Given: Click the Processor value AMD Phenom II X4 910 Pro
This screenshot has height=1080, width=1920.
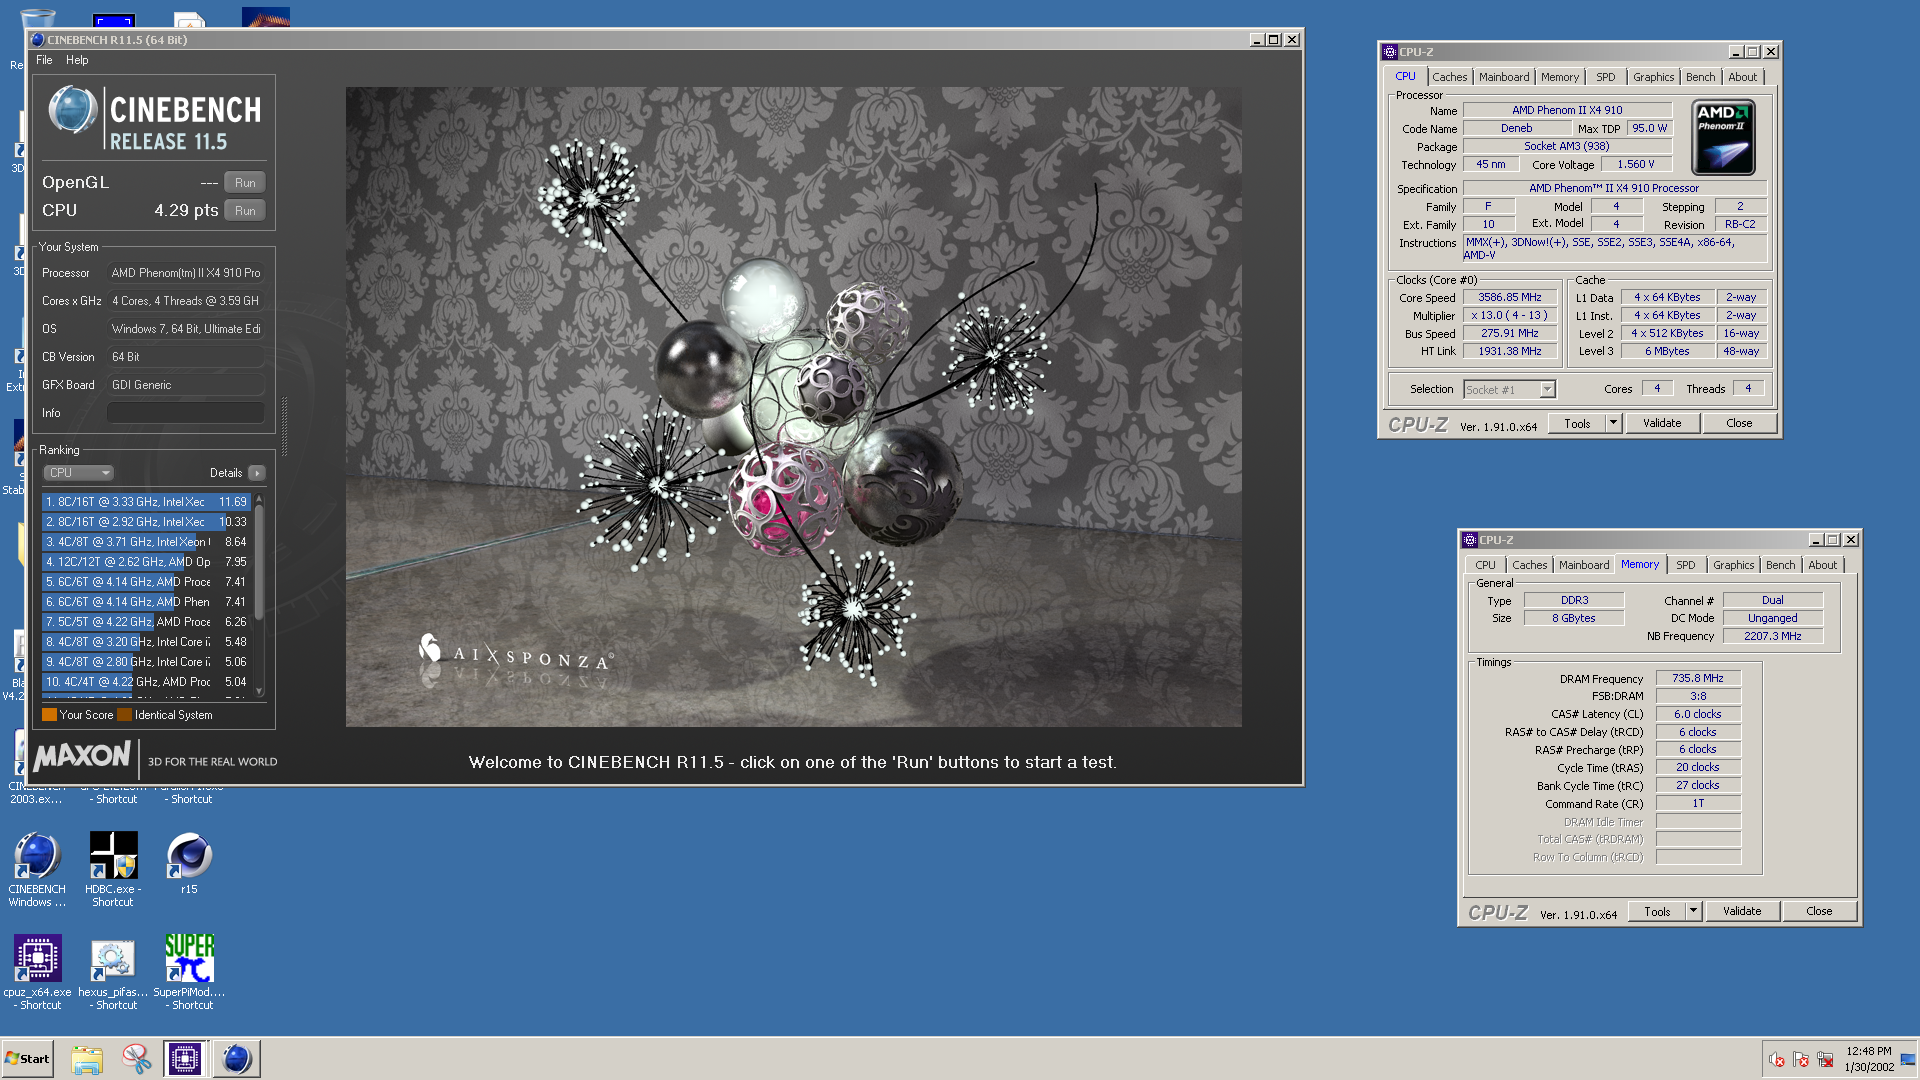Looking at the screenshot, I should [185, 272].
